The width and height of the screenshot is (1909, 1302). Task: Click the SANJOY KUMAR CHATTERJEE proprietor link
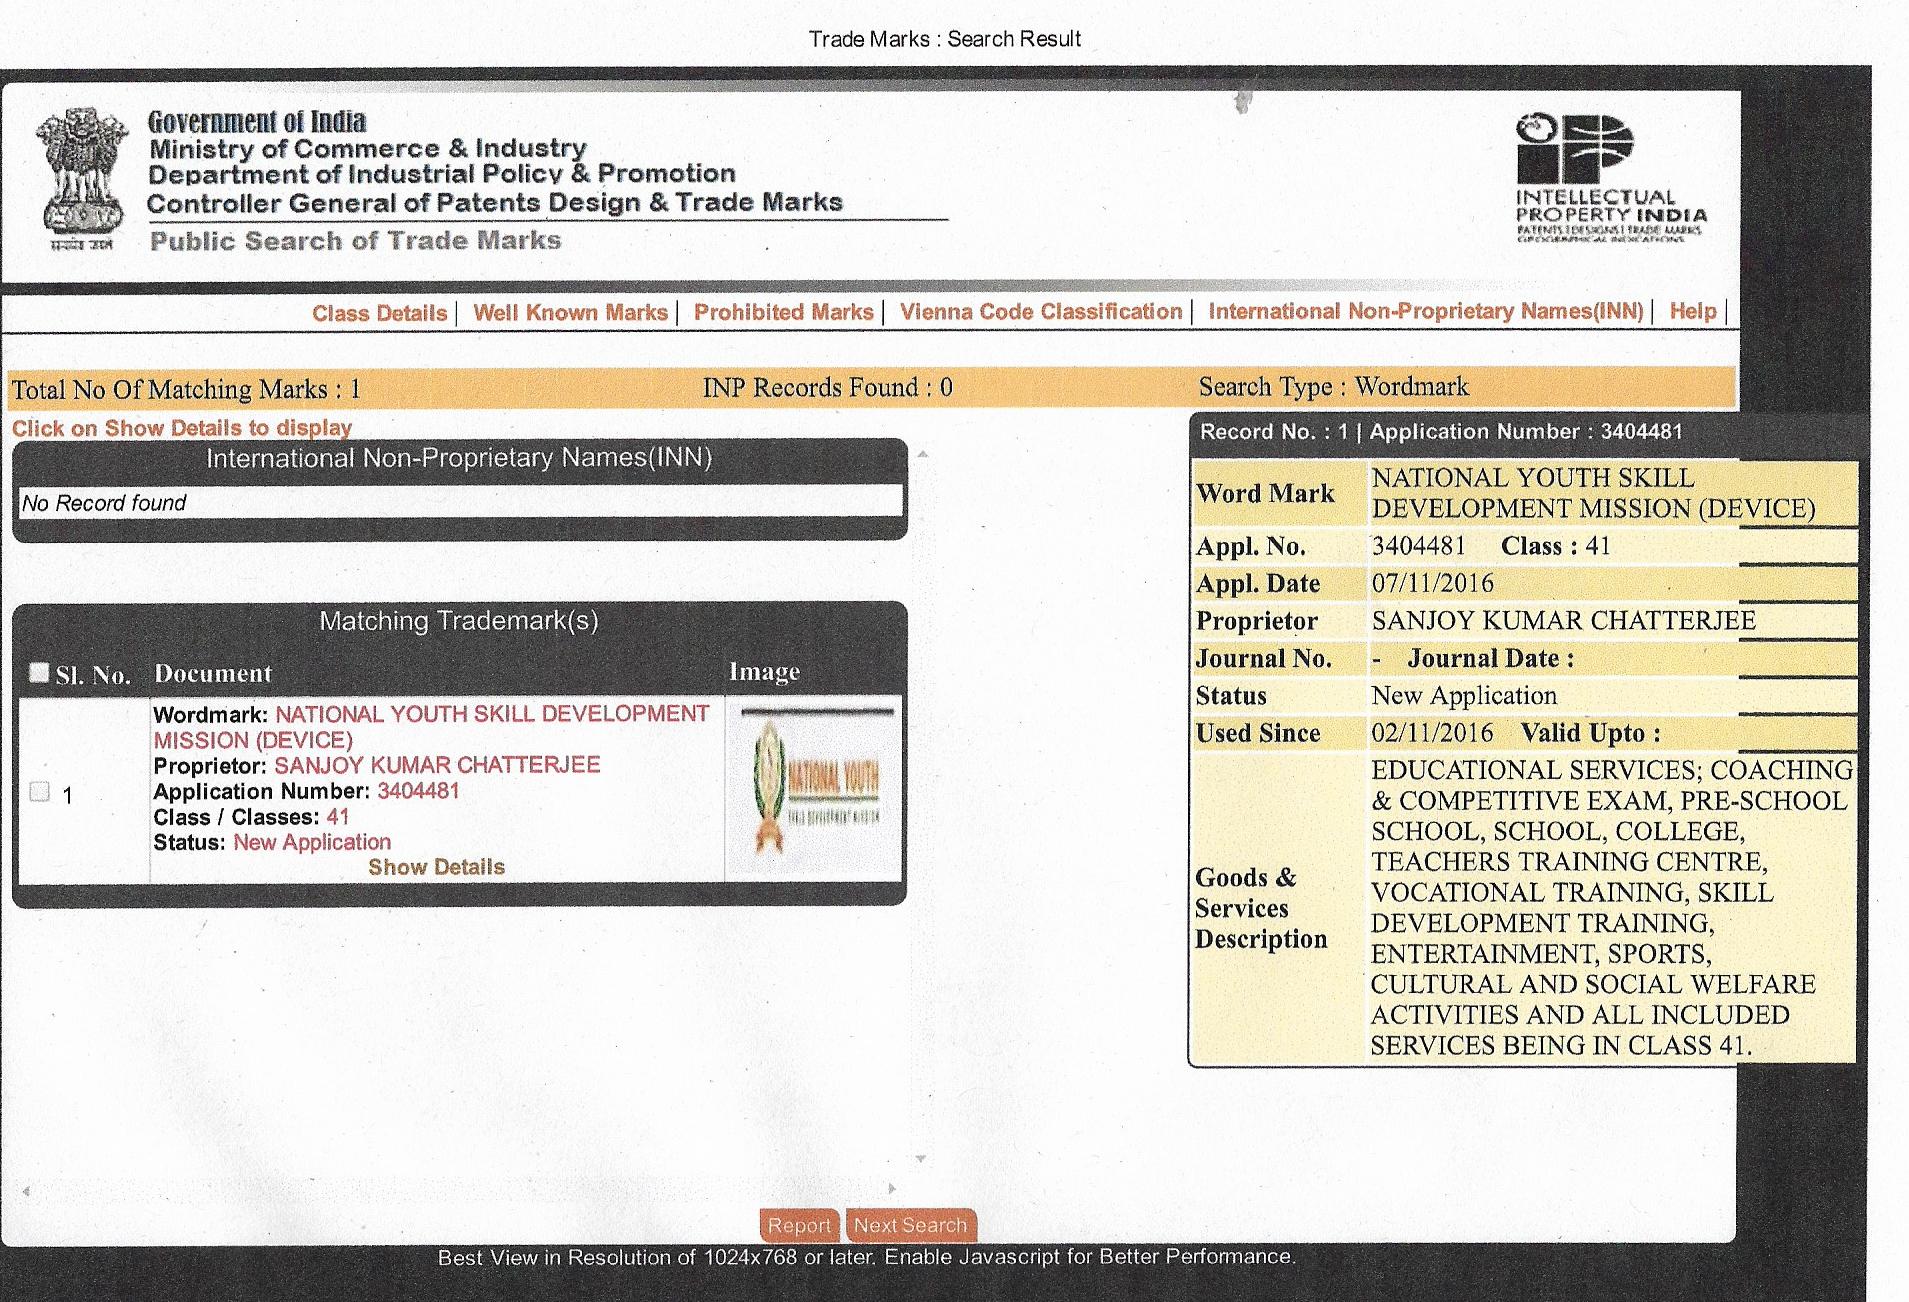point(437,765)
